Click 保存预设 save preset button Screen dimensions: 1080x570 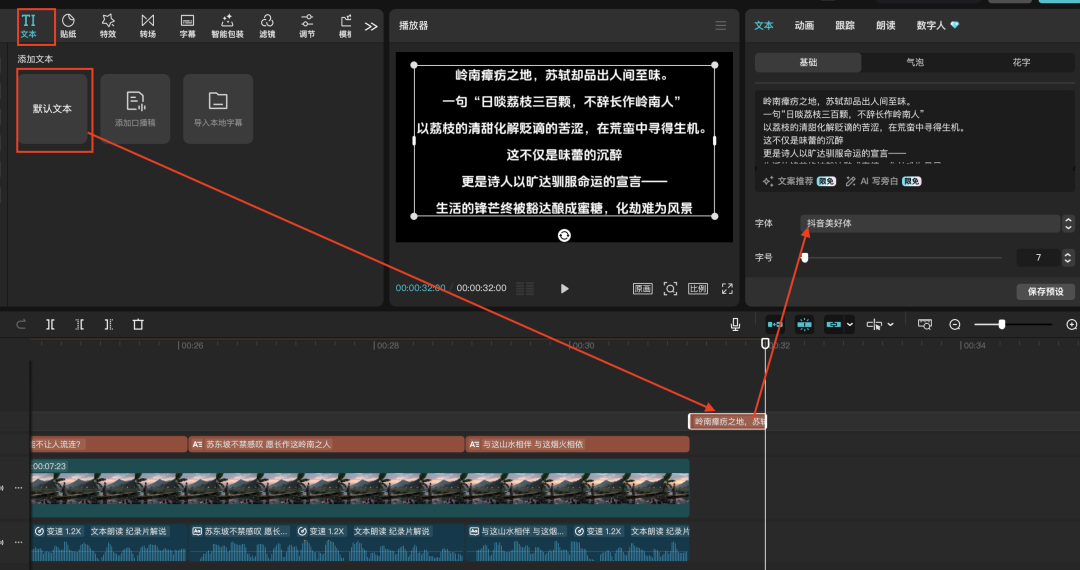(x=1046, y=291)
